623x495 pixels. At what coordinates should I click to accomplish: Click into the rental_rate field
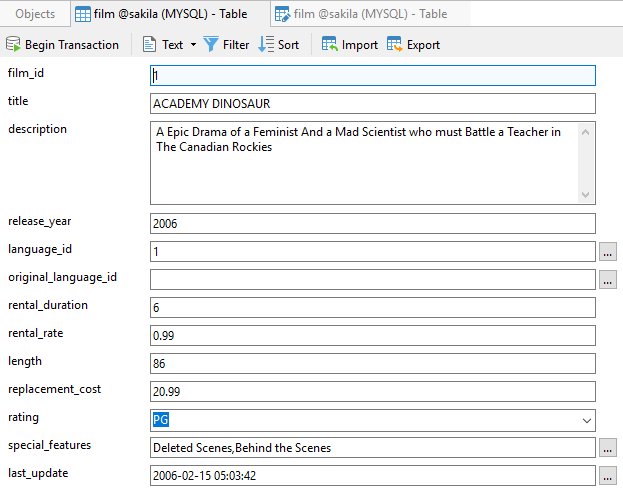click(373, 336)
